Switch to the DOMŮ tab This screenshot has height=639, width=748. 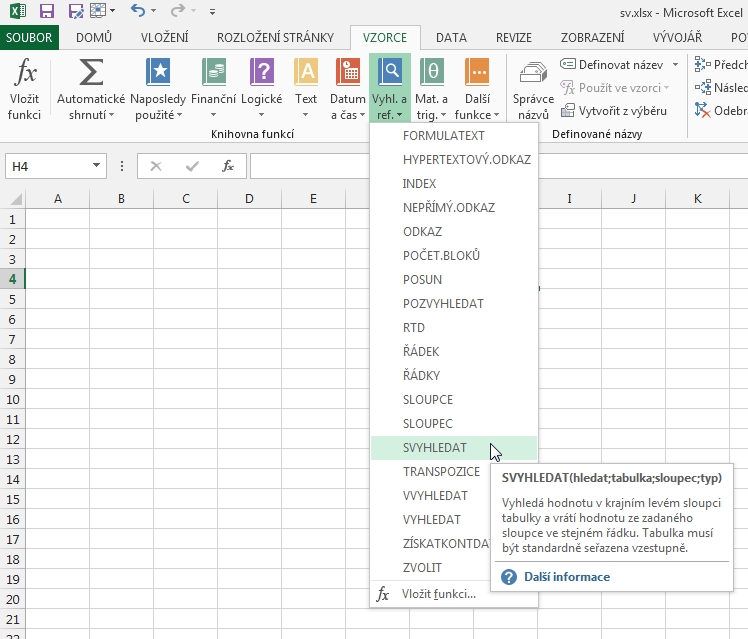tap(94, 37)
